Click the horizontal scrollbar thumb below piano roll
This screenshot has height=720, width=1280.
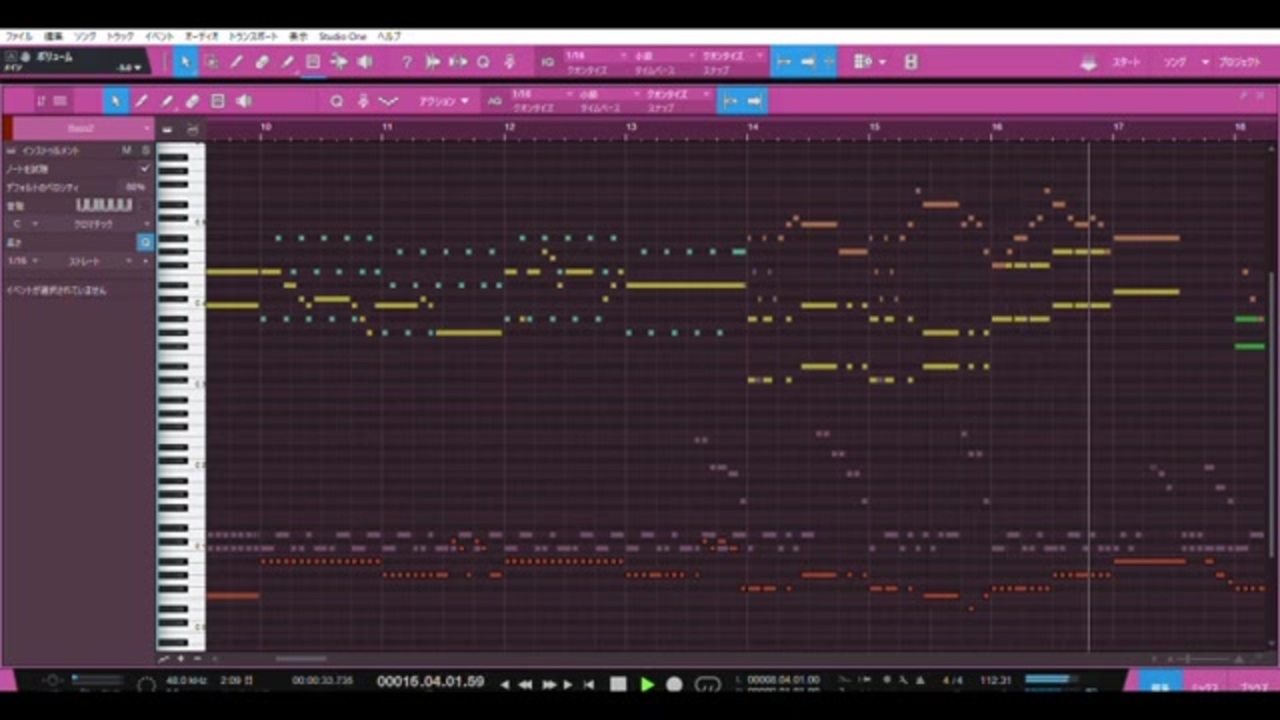301,659
